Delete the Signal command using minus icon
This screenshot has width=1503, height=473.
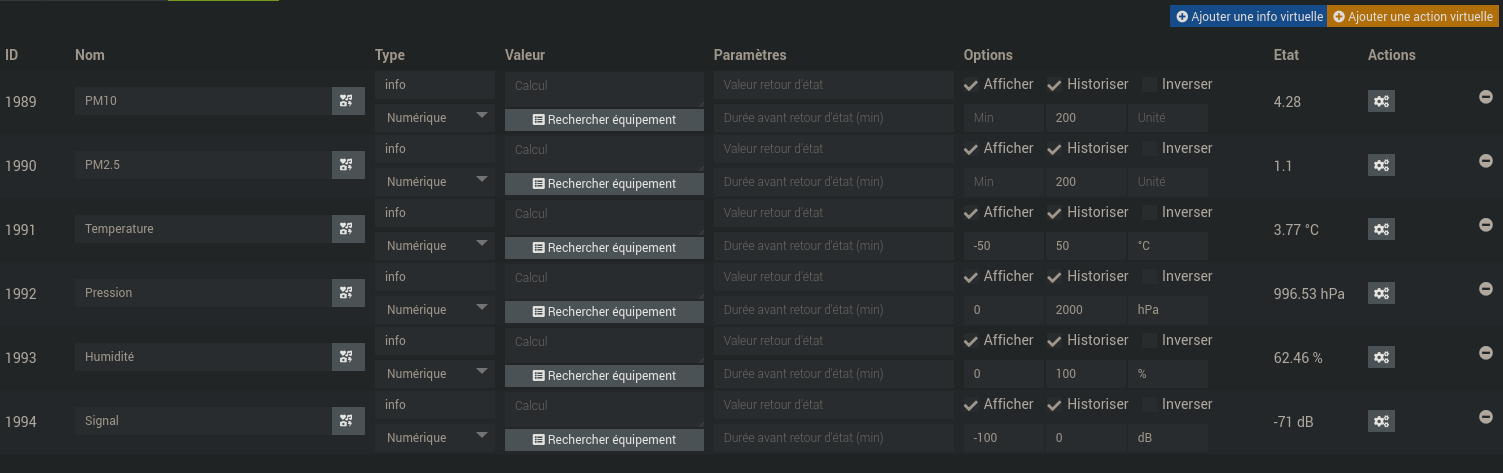[1485, 417]
